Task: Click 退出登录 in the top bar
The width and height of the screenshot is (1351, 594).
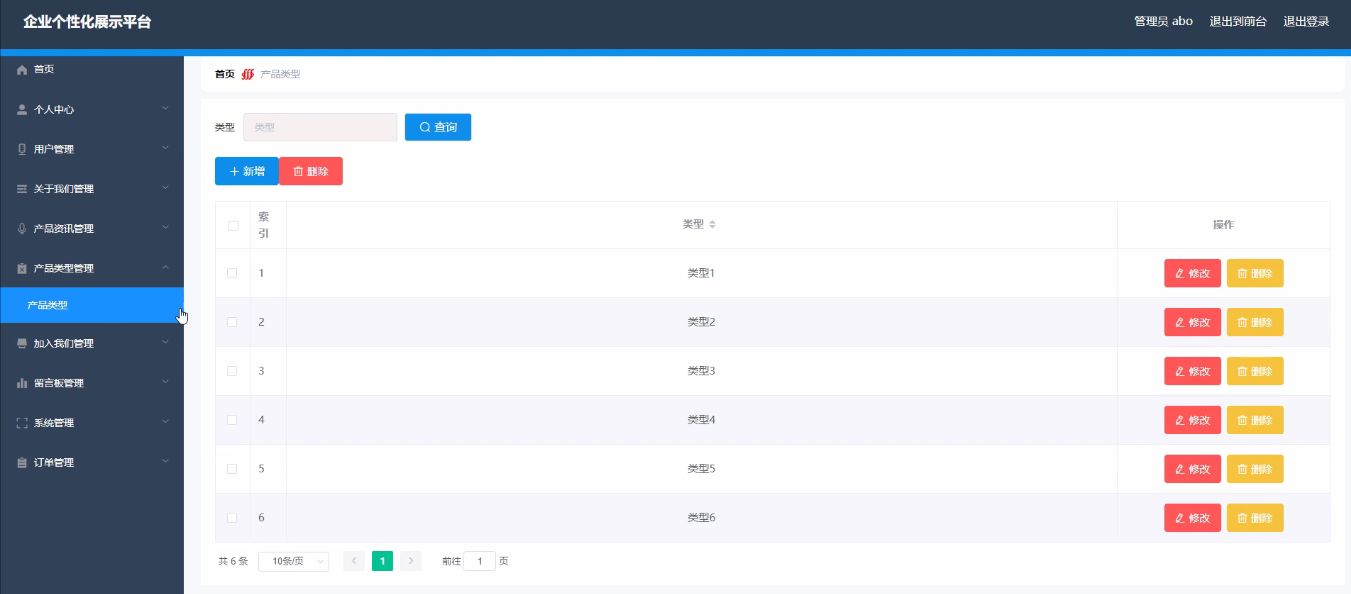Action: 1306,21
